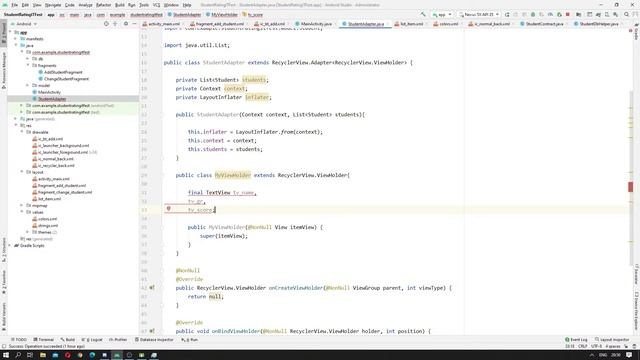Open the Terminal tool window
The width and height of the screenshot is (640, 360).
44,340
